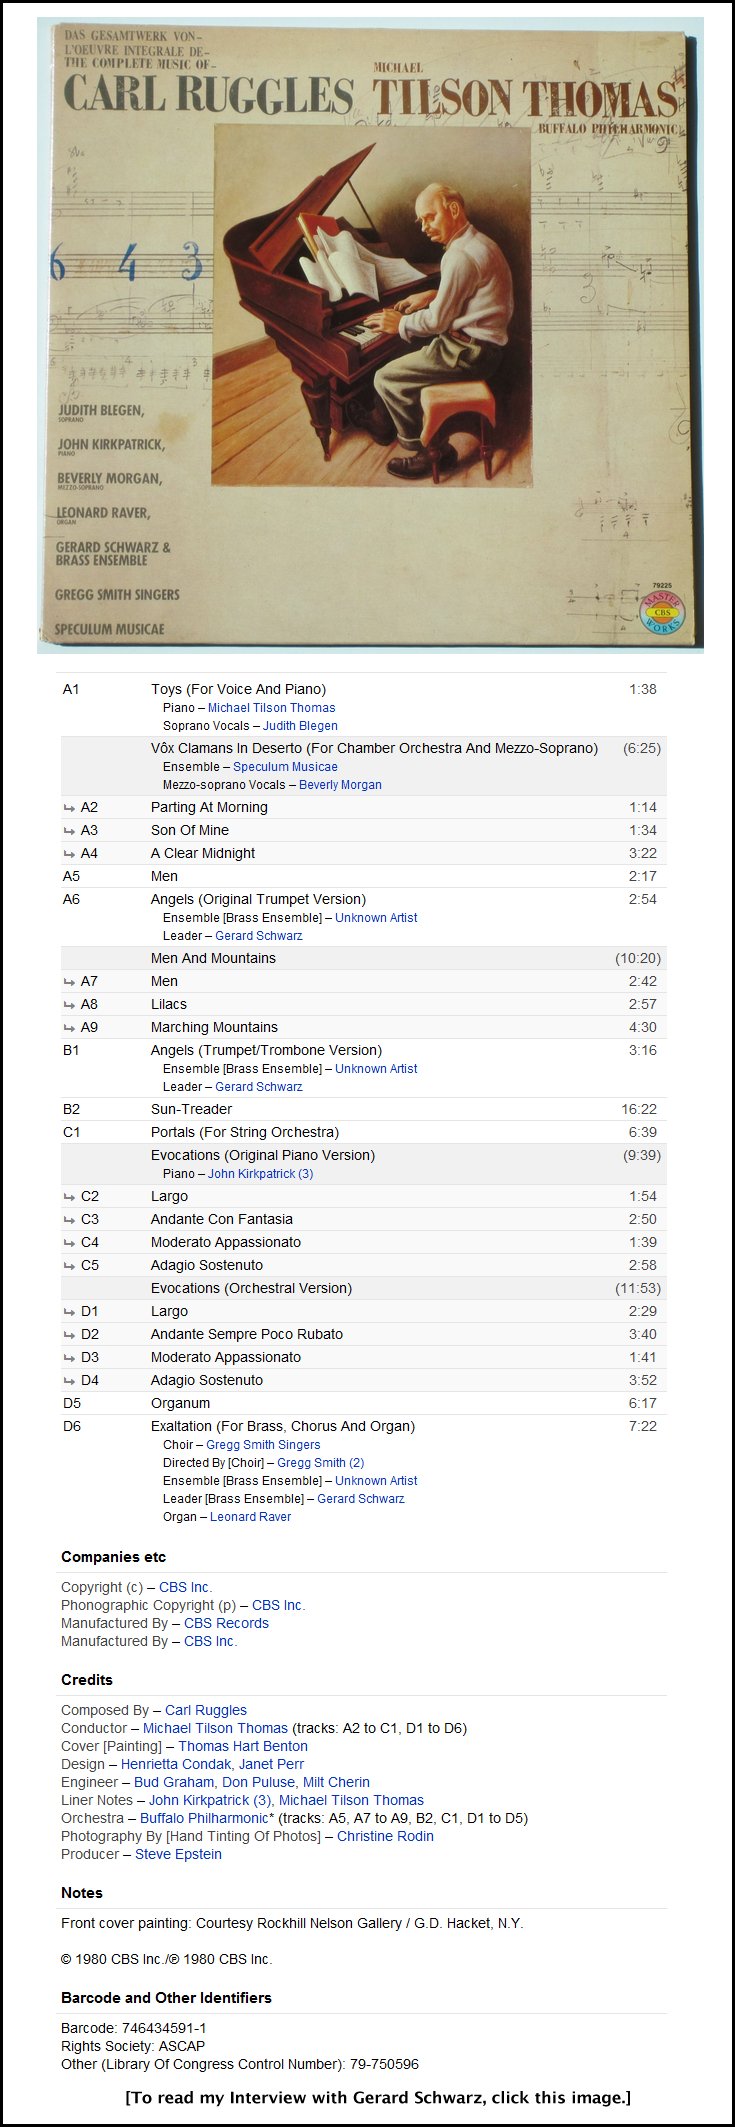Select the track title 'Parting At Morning'
Screen dimensions: 735x2127
209,807
